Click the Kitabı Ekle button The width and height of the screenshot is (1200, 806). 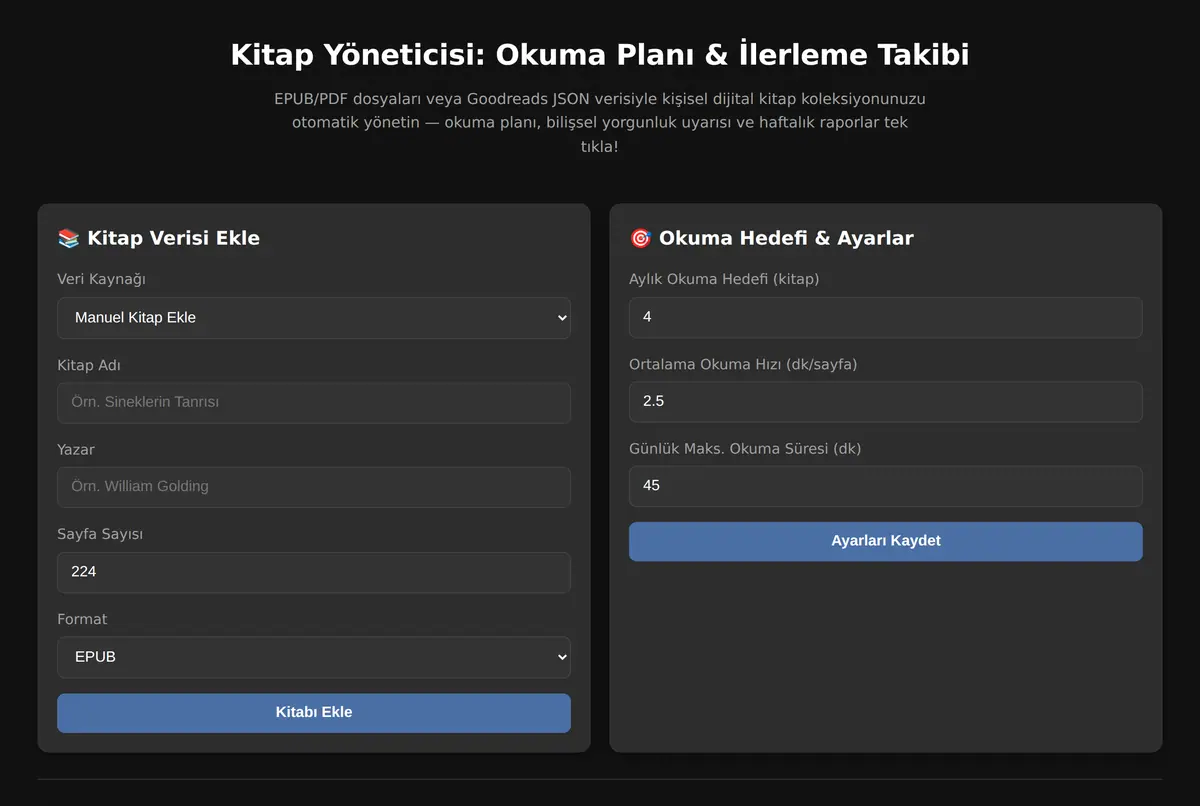click(x=314, y=713)
